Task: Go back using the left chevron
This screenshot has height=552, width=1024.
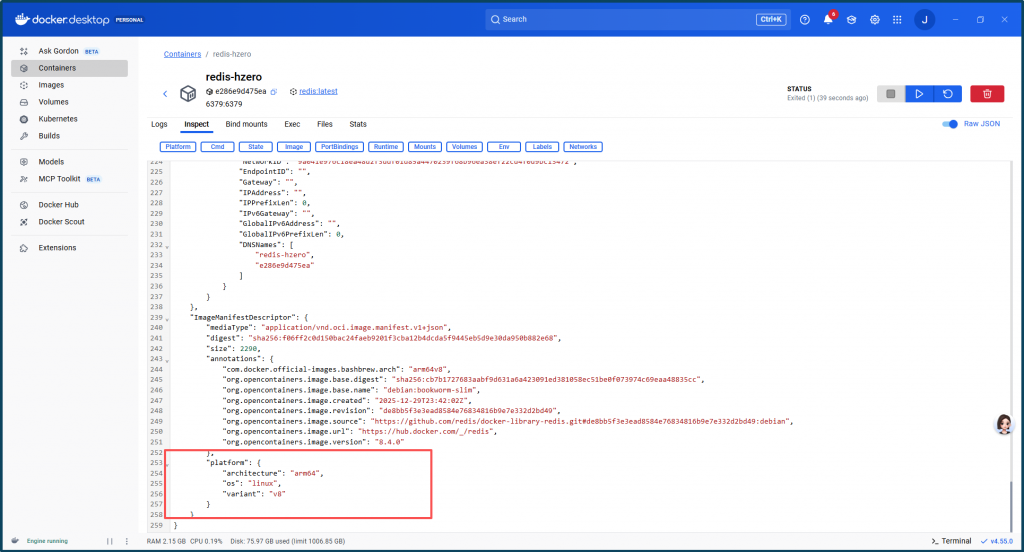Action: tap(165, 93)
